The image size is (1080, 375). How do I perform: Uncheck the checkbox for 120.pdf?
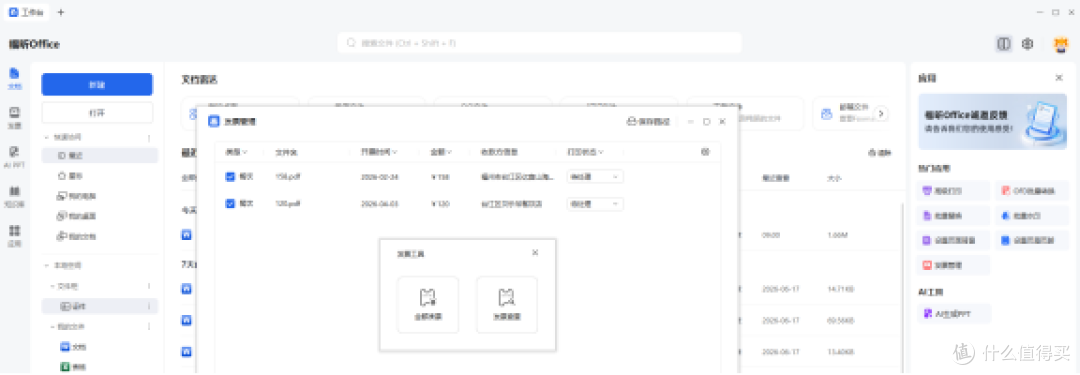pos(230,204)
